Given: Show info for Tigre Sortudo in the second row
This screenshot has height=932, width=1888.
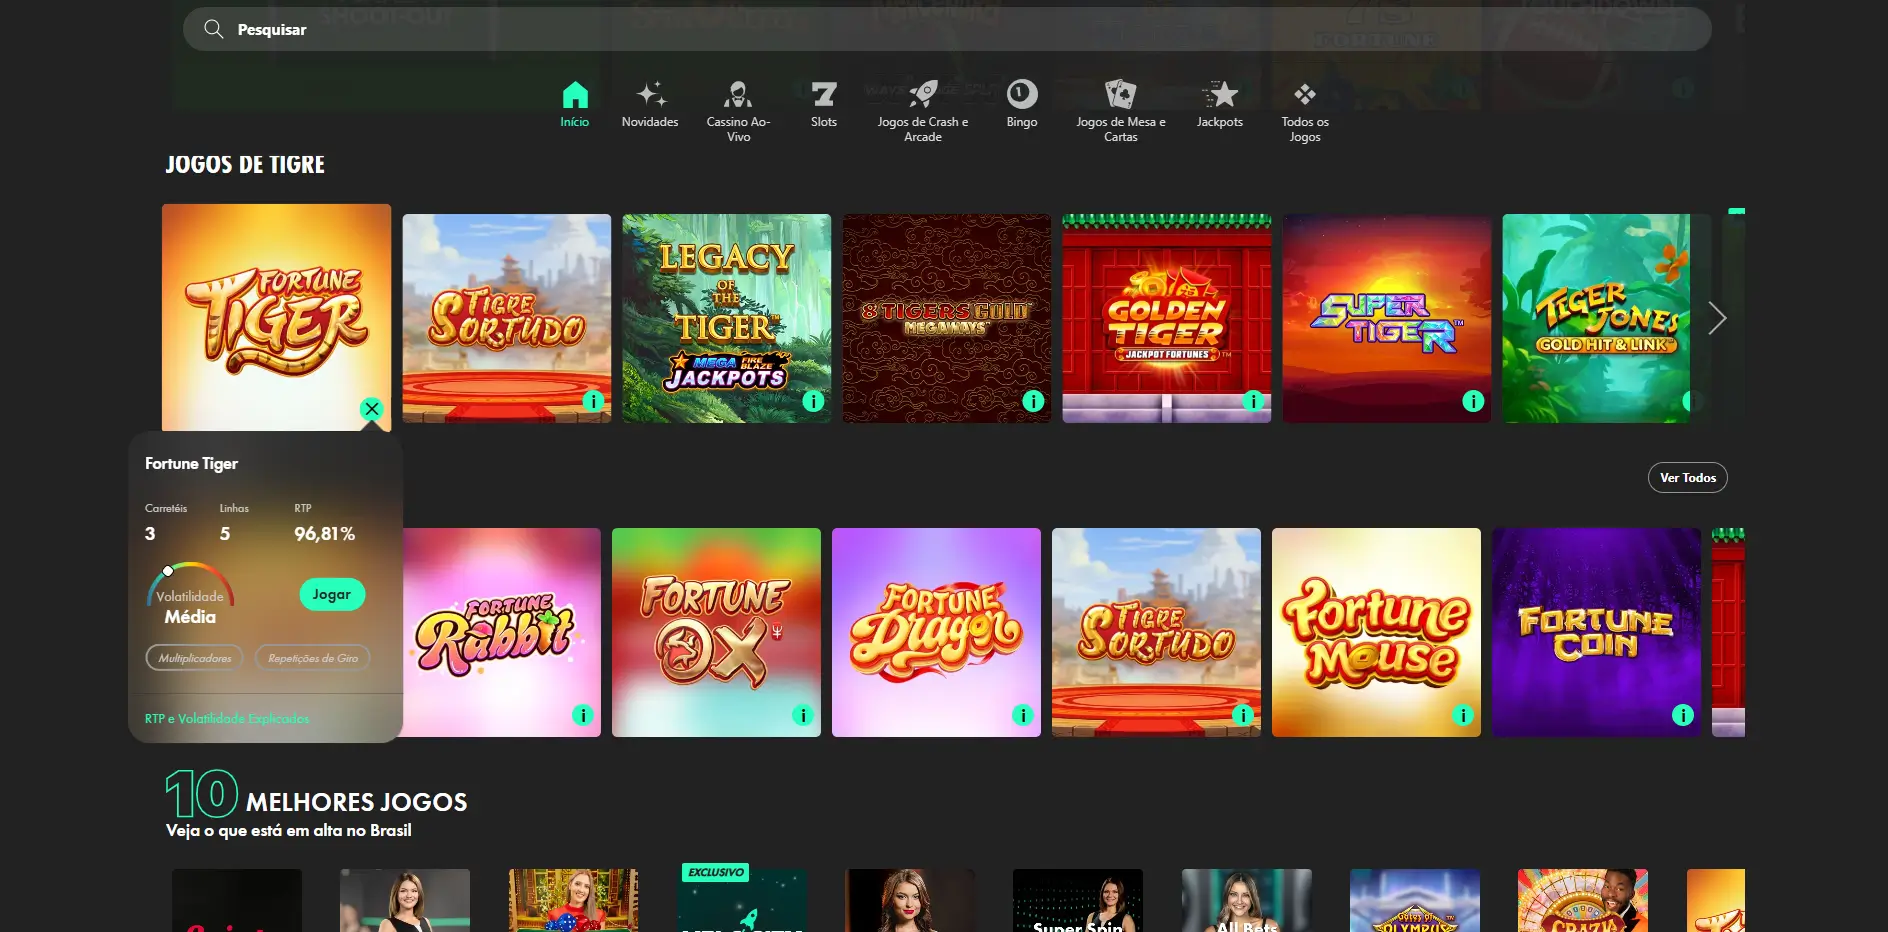Looking at the screenshot, I should [1243, 715].
